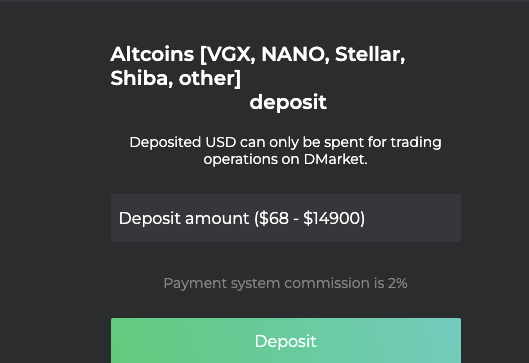529x363 pixels.
Task: Click the green Deposit button
Action: click(x=286, y=340)
